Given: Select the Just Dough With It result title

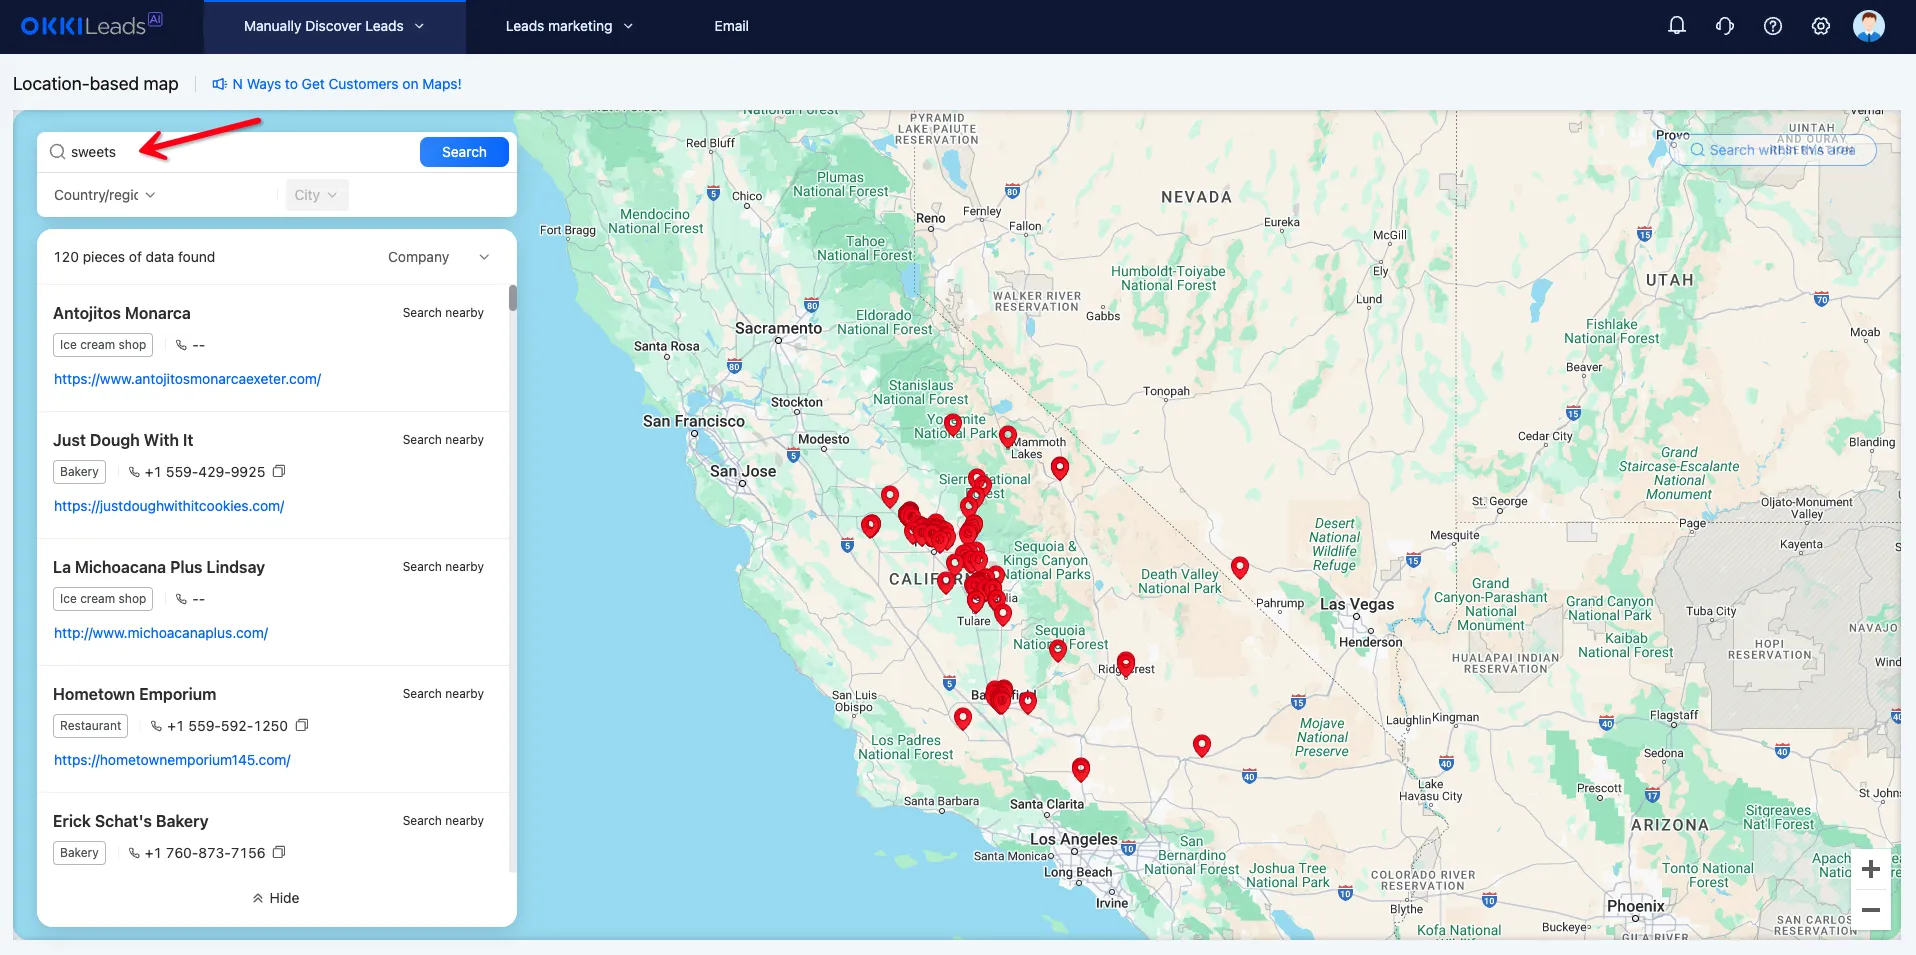Looking at the screenshot, I should [123, 440].
